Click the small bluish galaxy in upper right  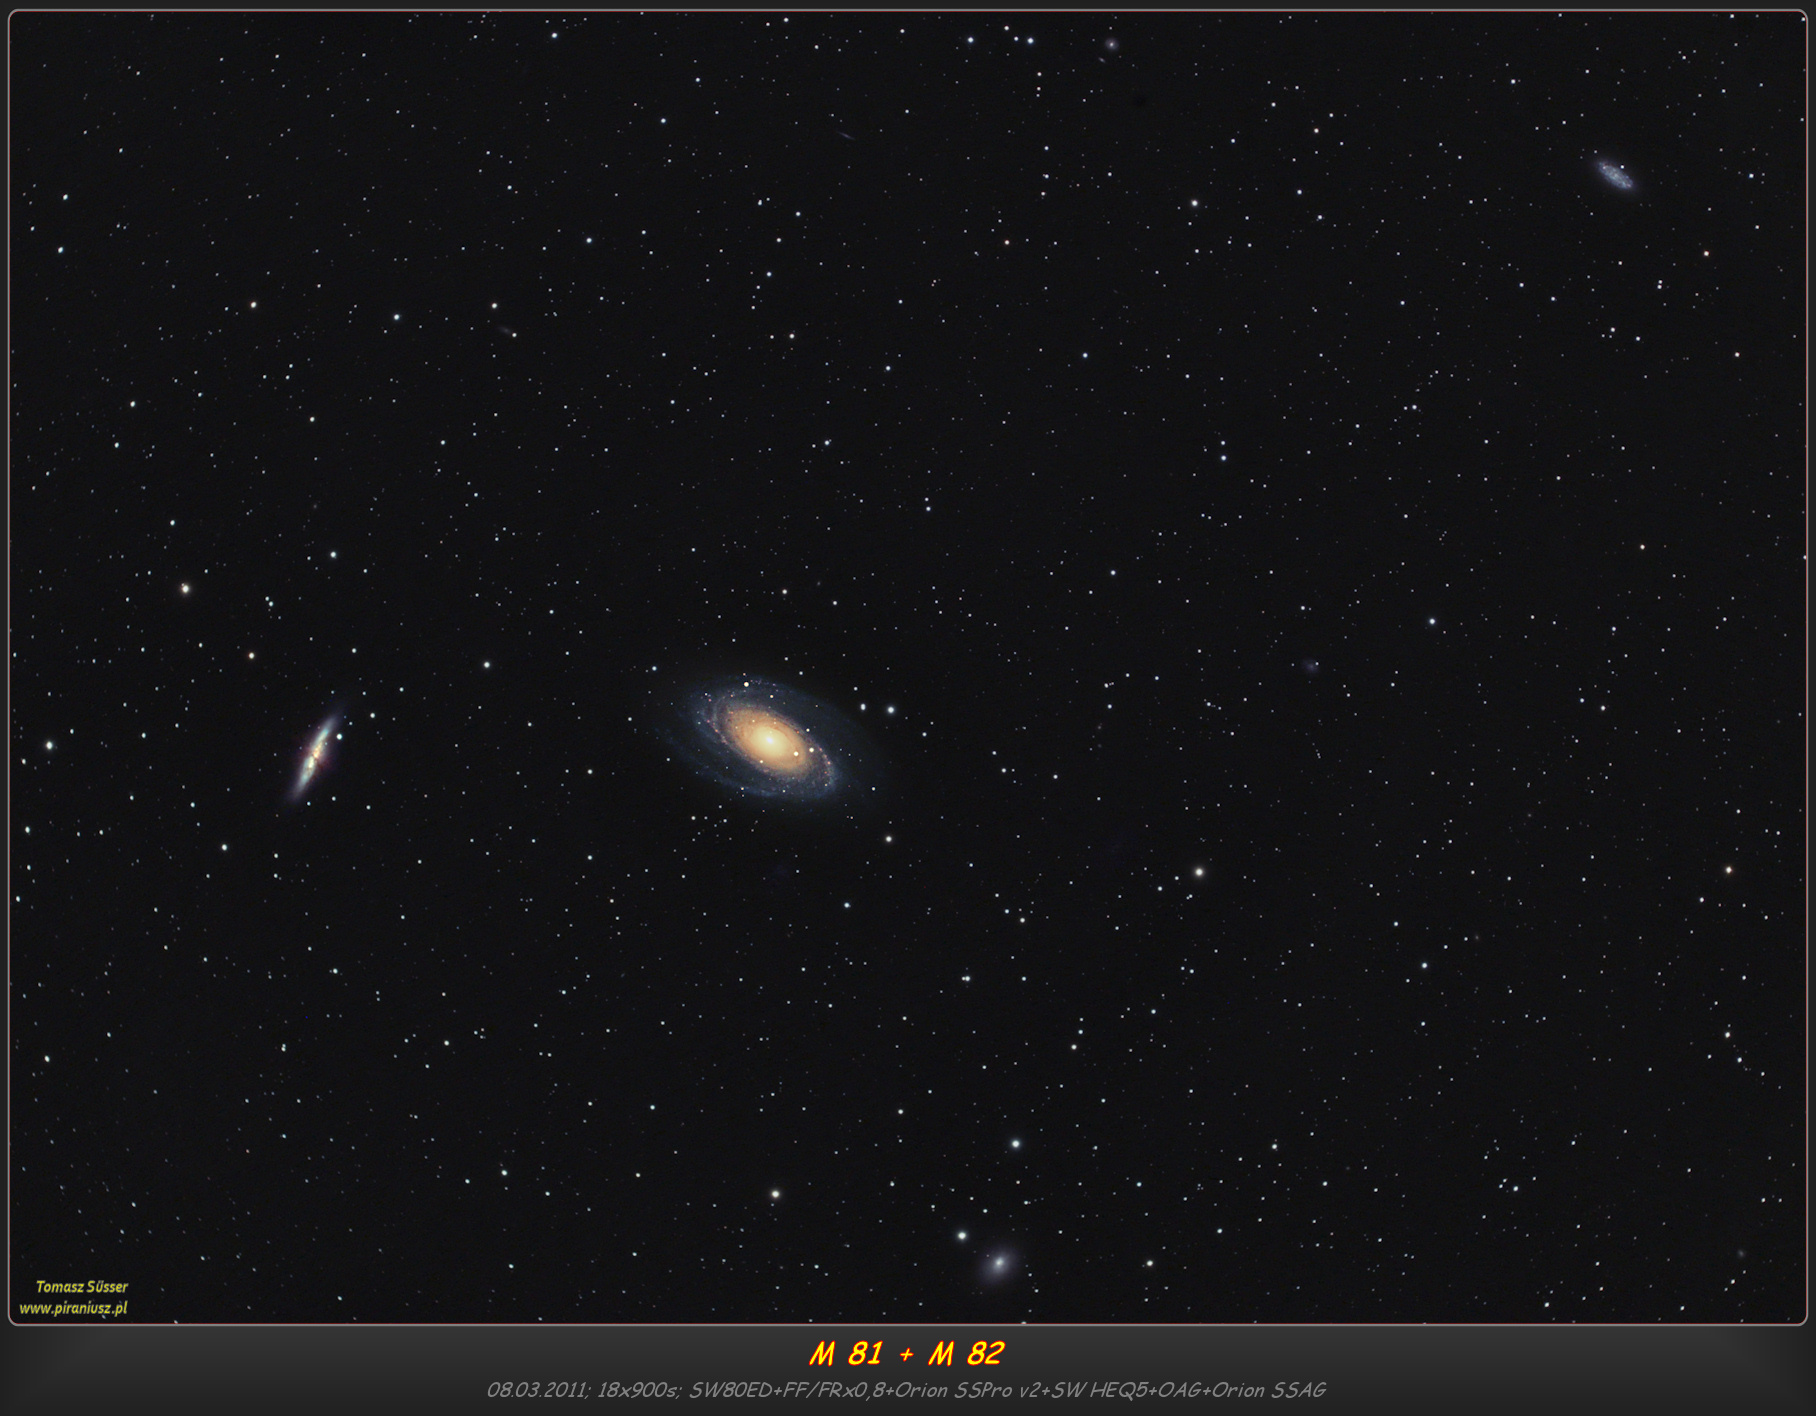(1614, 174)
